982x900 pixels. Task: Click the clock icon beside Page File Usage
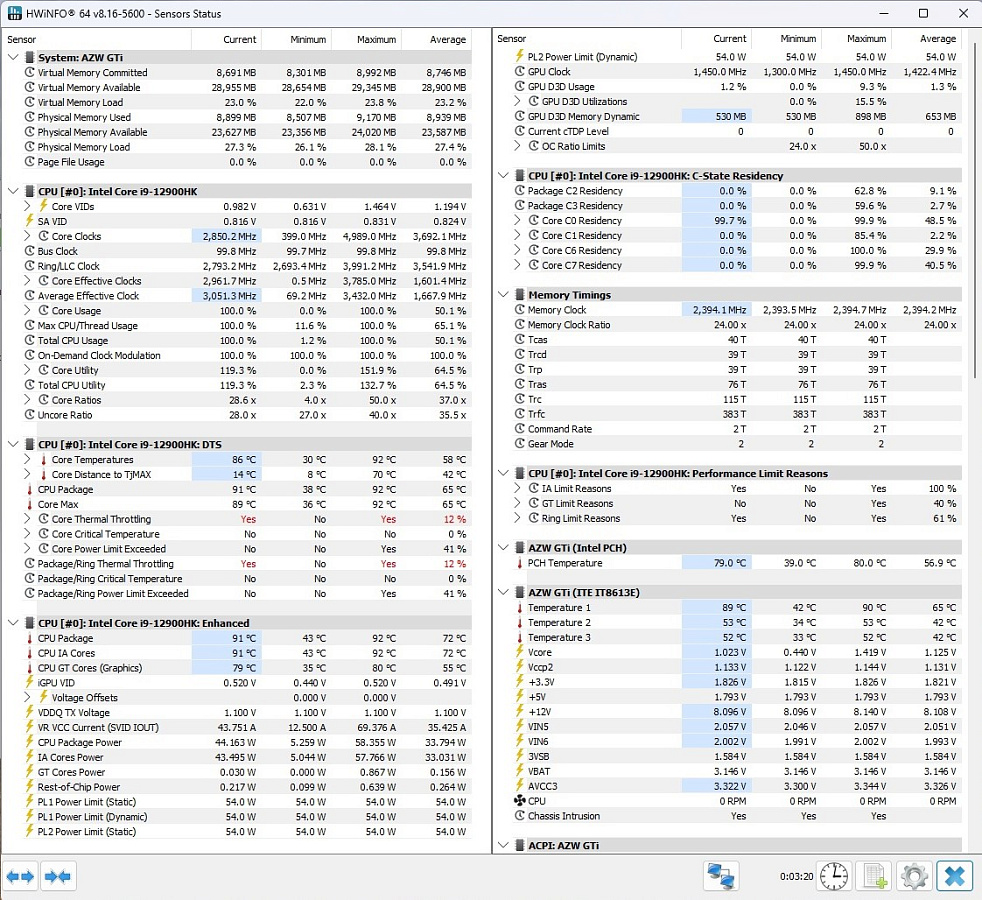(29, 162)
